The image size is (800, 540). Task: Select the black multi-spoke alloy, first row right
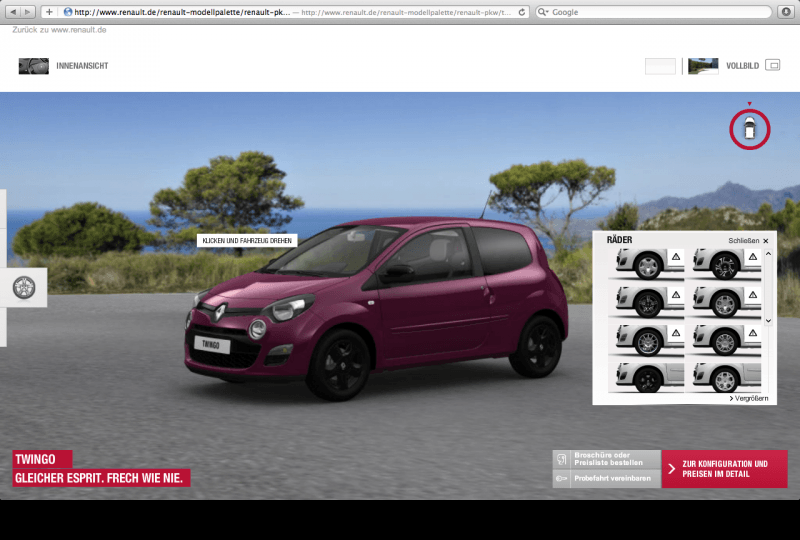click(727, 264)
